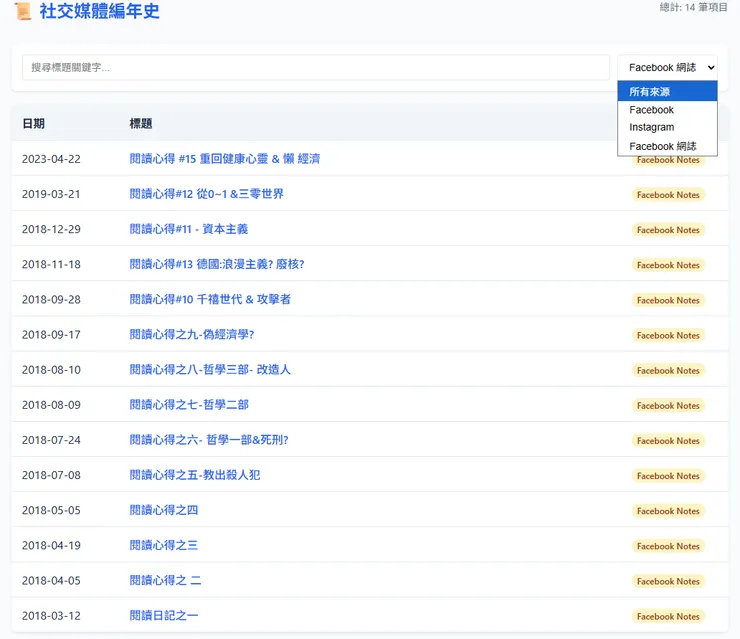Open 閱讀心得#11 - 資本主義 entry

(188, 229)
